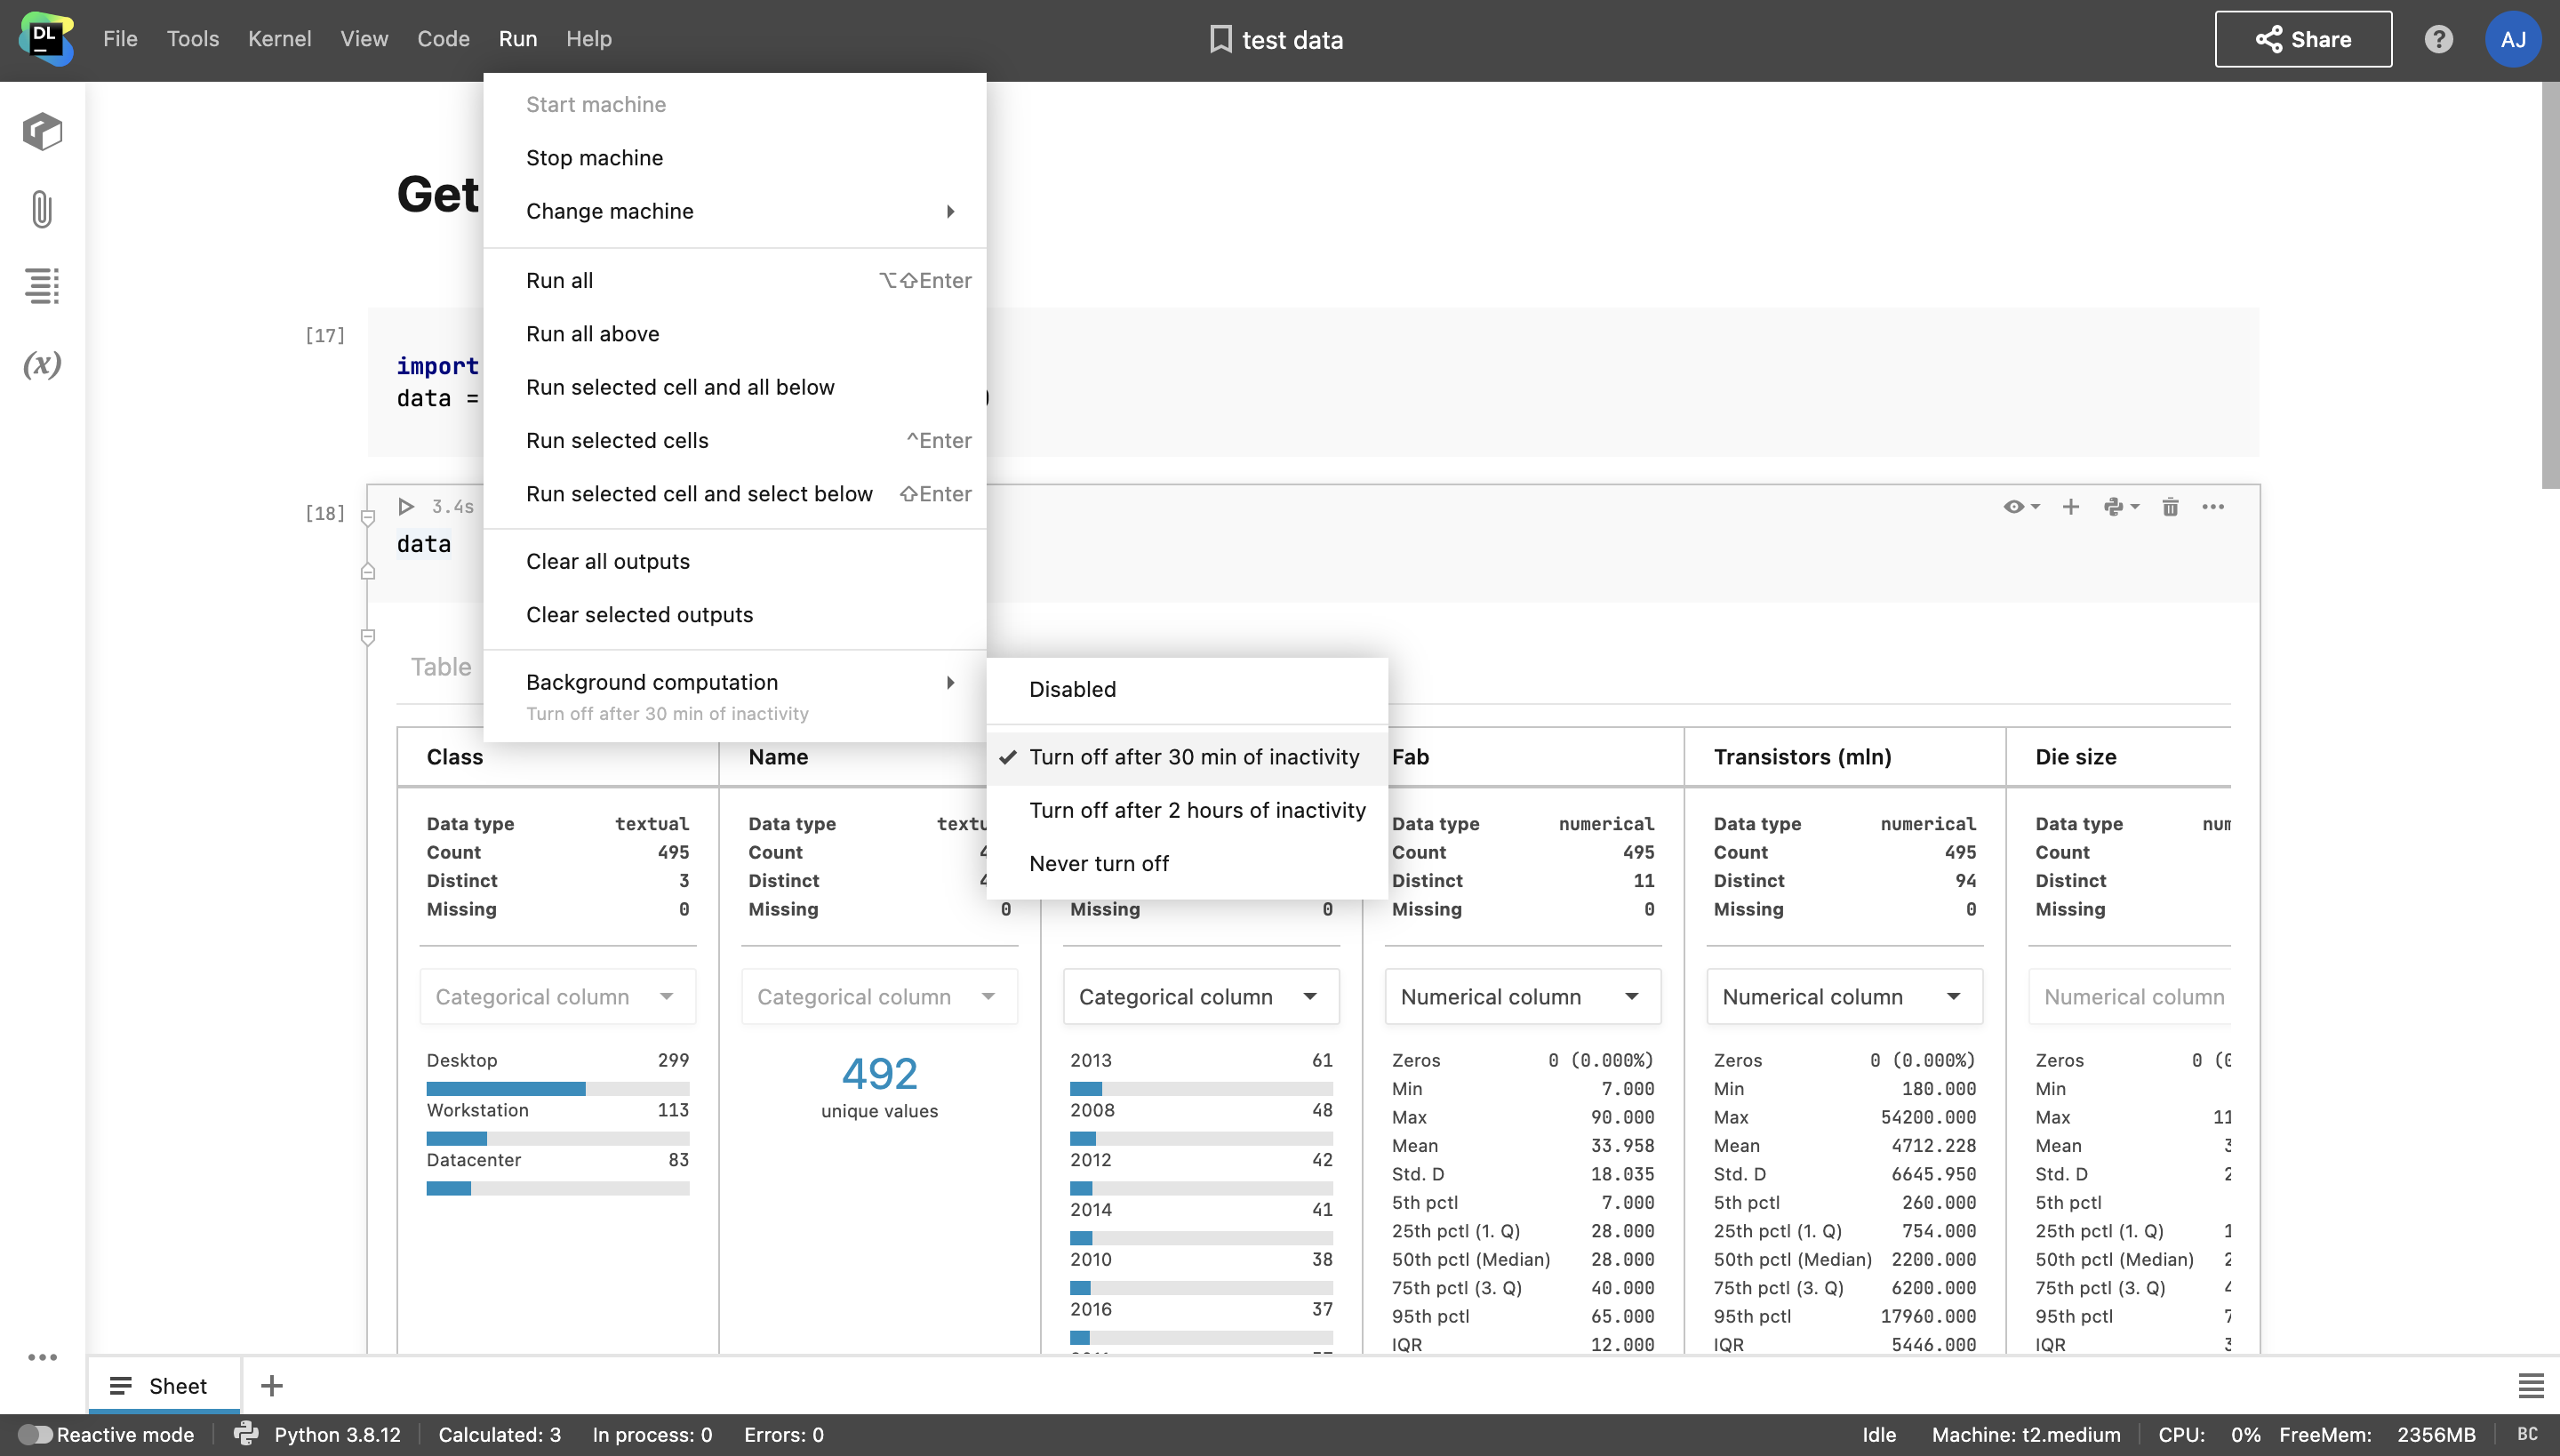The image size is (2560, 1456).
Task: Open Fab Numerical column dropdown
Action: pos(1522,996)
